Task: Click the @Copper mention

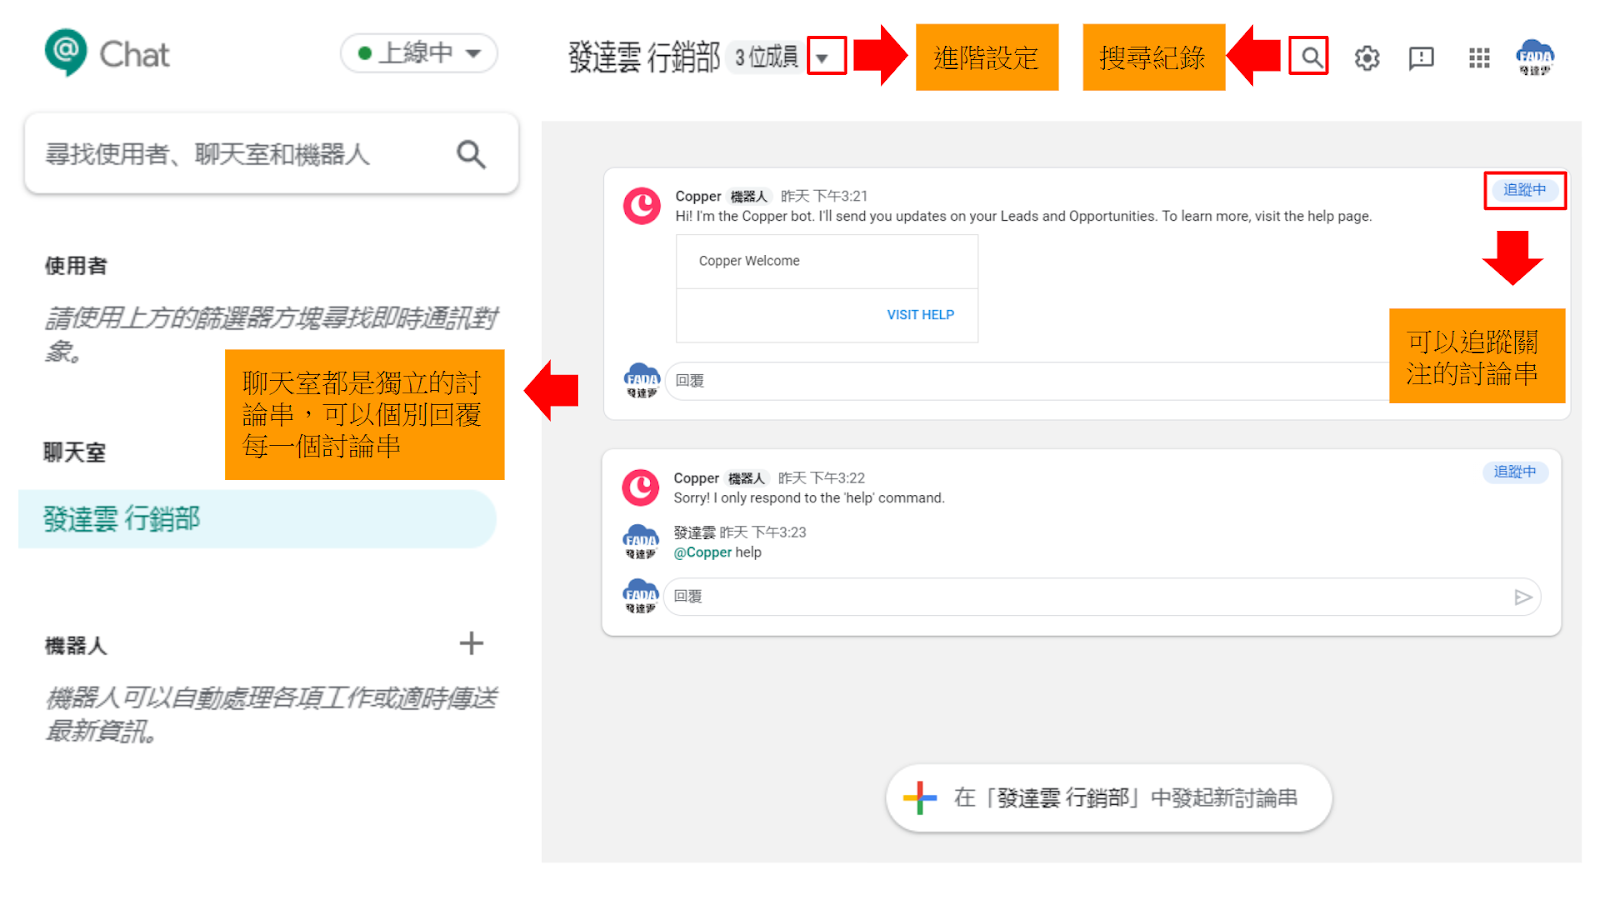Action: pyautogui.click(x=702, y=552)
